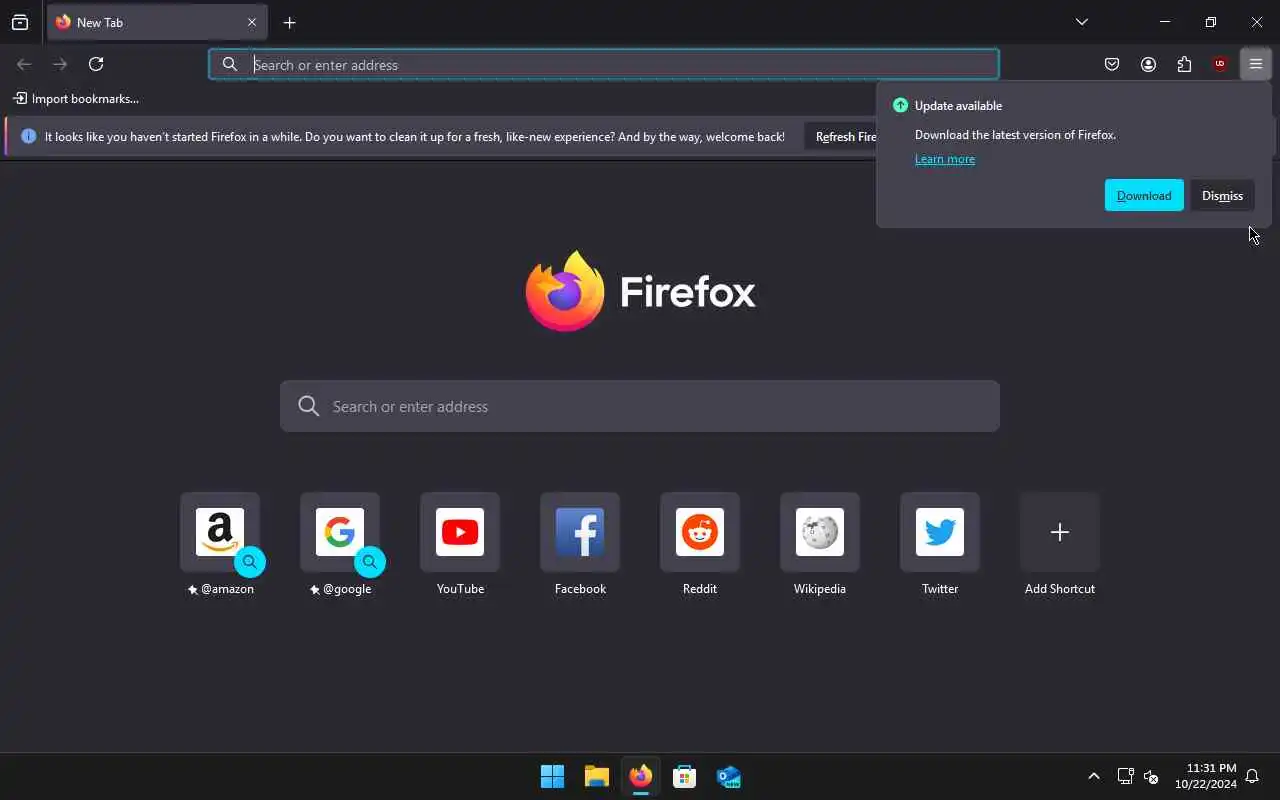This screenshot has width=1280, height=800.
Task: Open the Windows Start menu
Action: pyautogui.click(x=552, y=776)
